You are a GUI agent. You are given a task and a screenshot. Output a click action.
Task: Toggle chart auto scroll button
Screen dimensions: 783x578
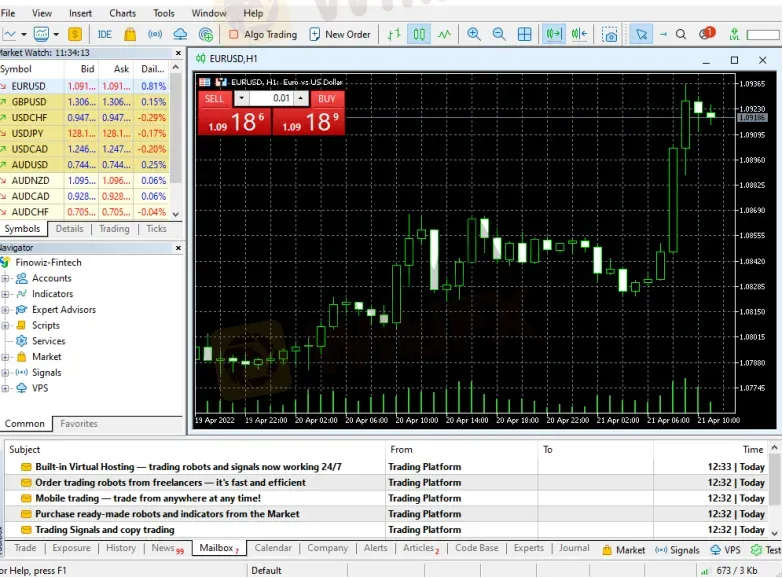click(553, 34)
